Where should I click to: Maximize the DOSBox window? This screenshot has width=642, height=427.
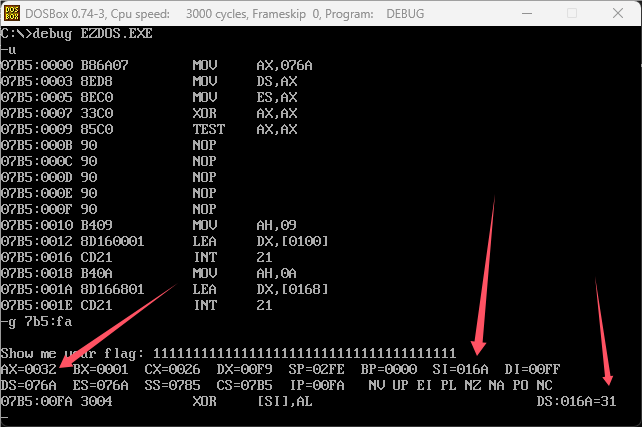click(572, 14)
